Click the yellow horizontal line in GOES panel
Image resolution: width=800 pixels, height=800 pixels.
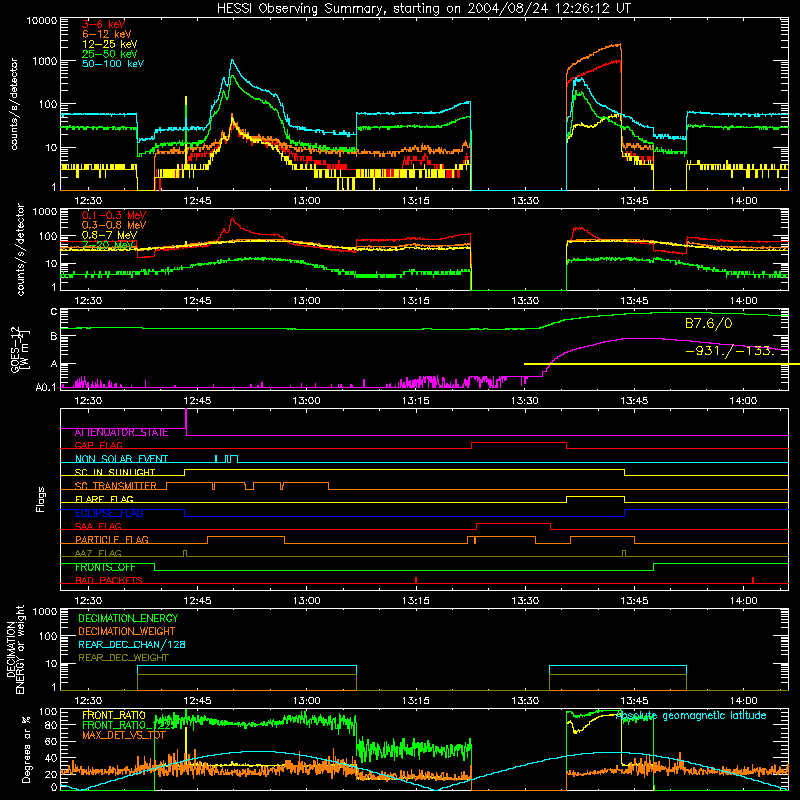click(x=662, y=364)
